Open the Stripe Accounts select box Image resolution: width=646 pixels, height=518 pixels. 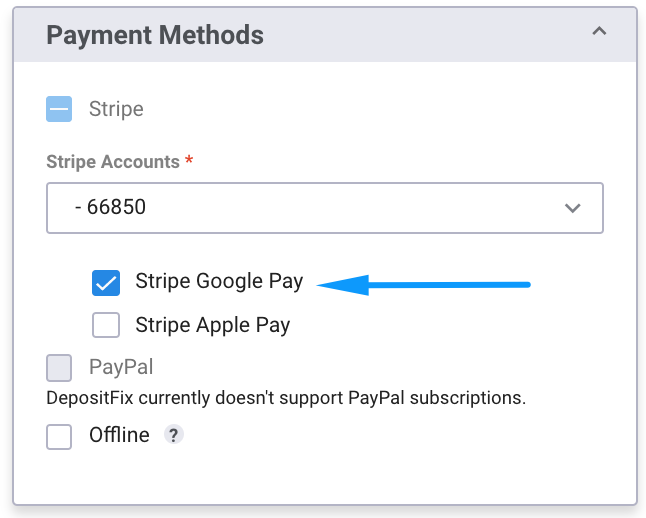(x=324, y=208)
